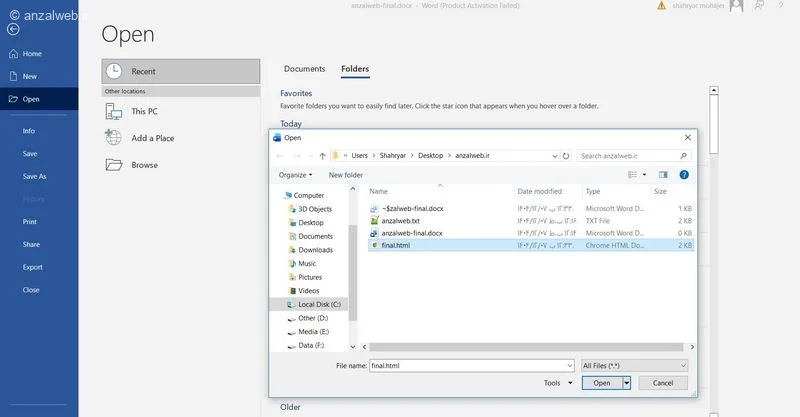Open the Print page in the sidebar
800x417 pixels.
coord(30,222)
